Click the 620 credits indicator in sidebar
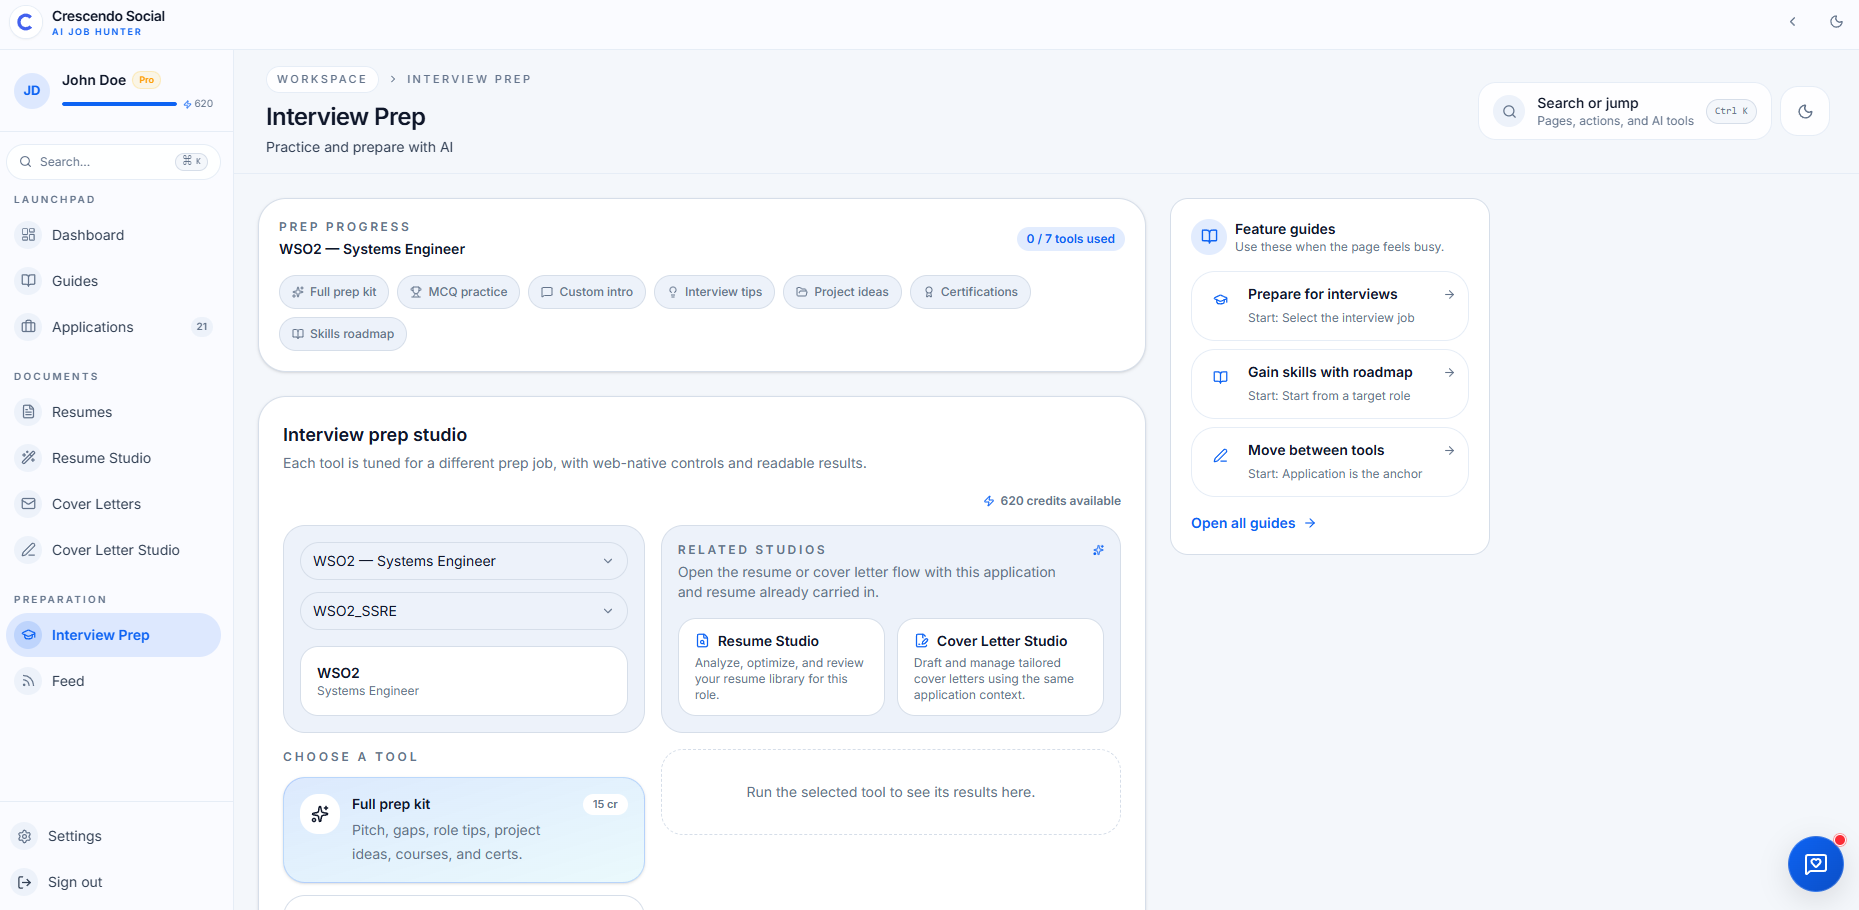 [x=198, y=104]
